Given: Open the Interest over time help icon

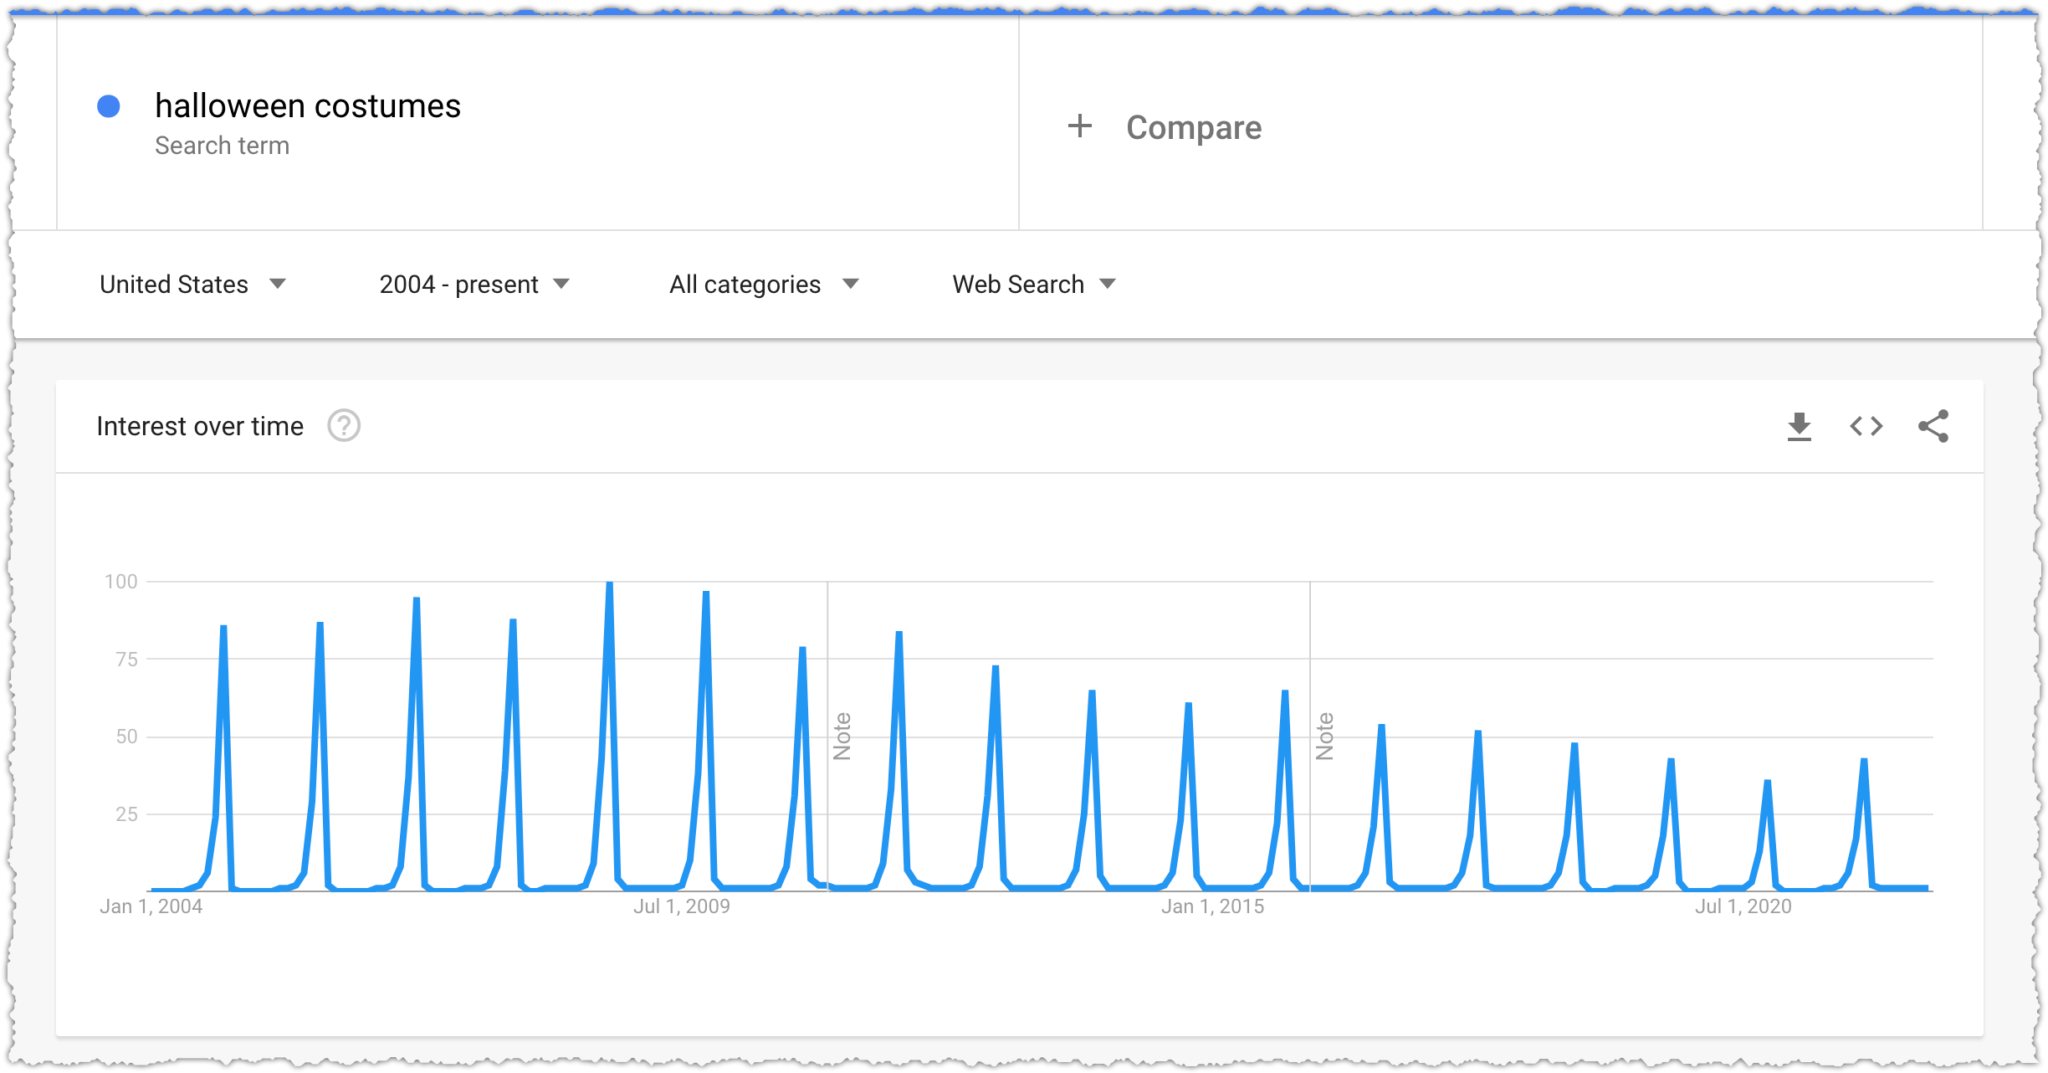Looking at the screenshot, I should (x=344, y=426).
